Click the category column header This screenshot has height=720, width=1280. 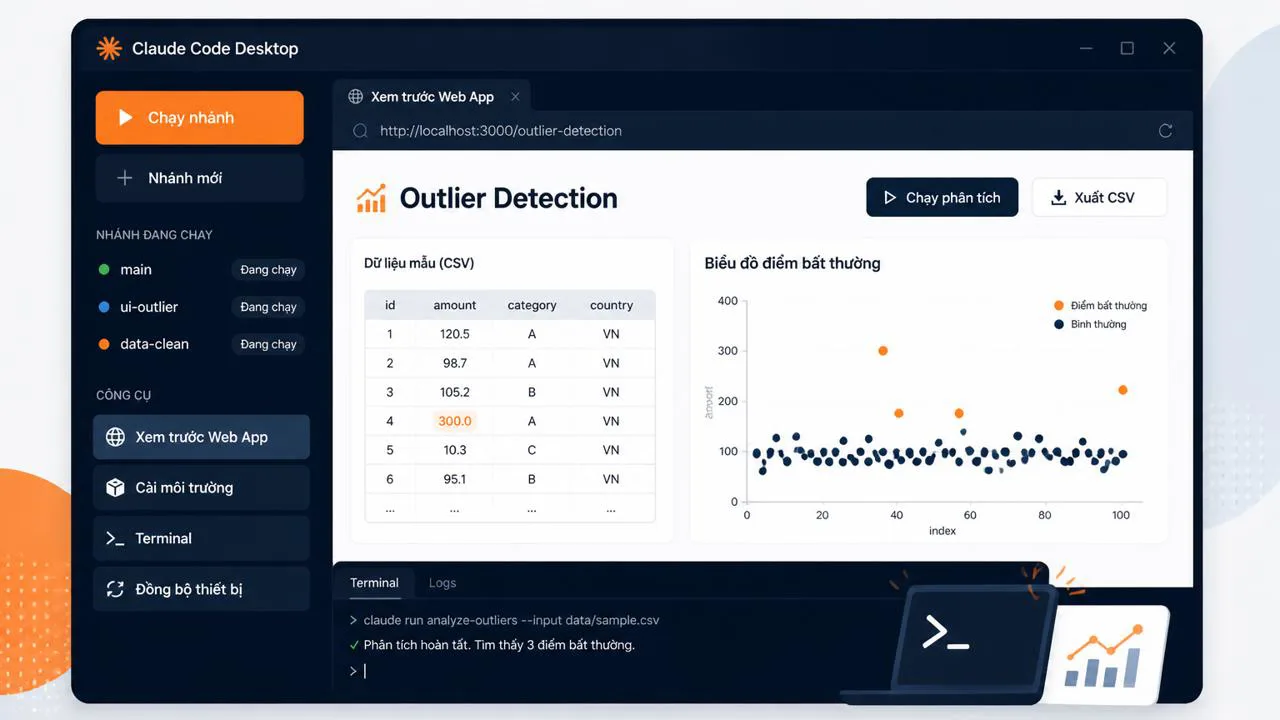tap(532, 305)
